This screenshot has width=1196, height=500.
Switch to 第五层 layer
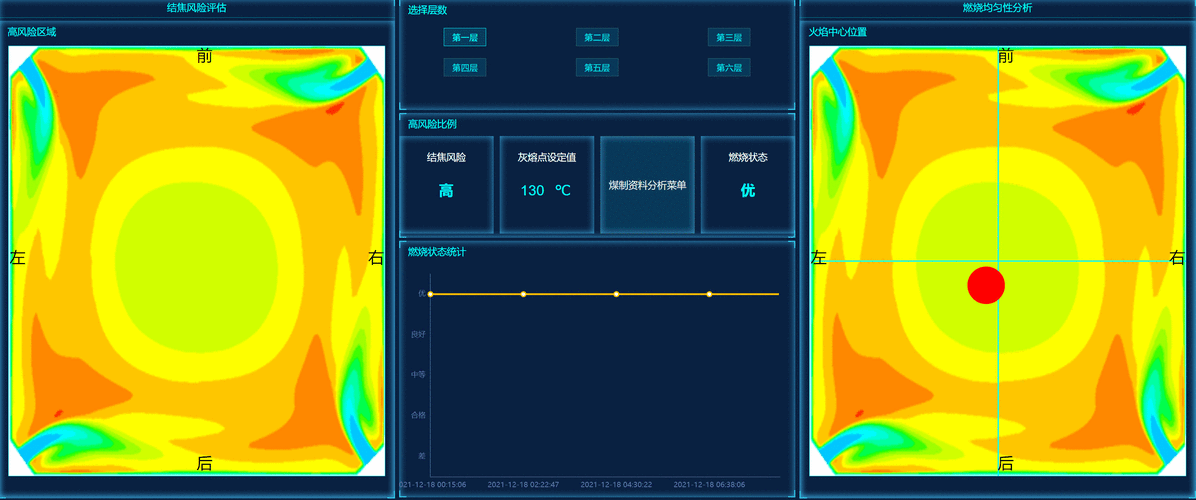click(597, 68)
